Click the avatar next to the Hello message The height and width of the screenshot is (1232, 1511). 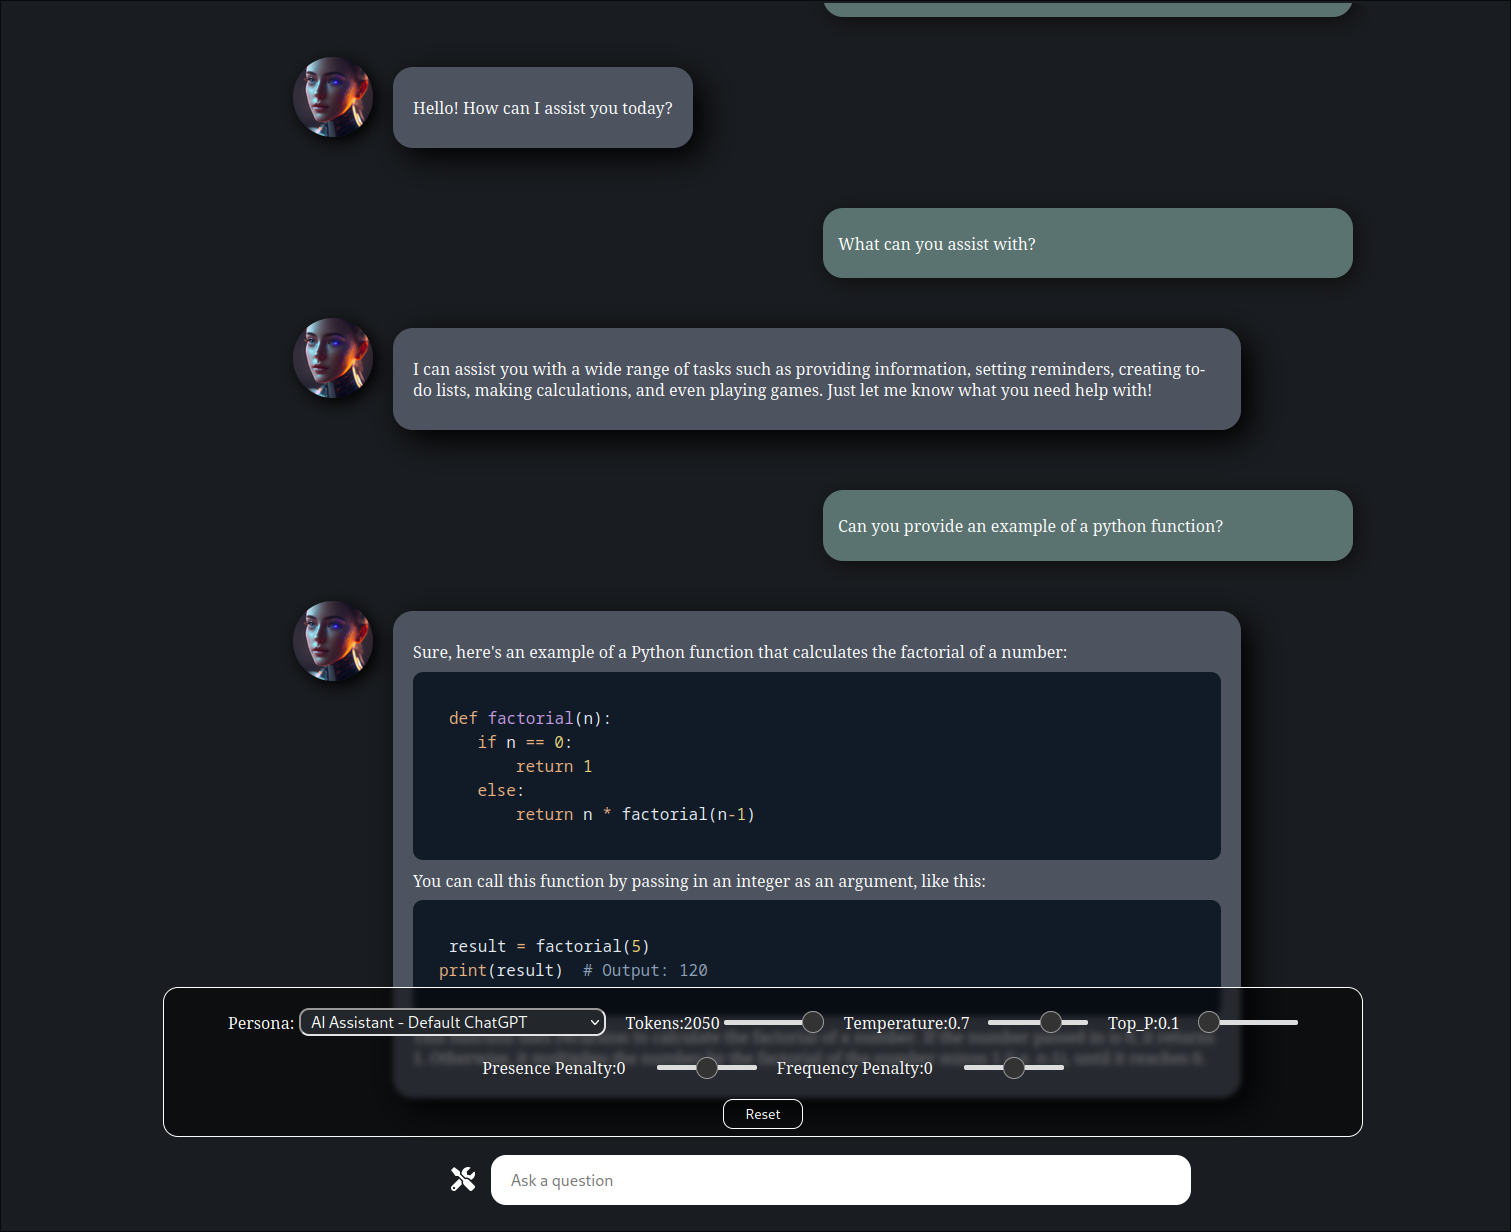pyautogui.click(x=333, y=97)
